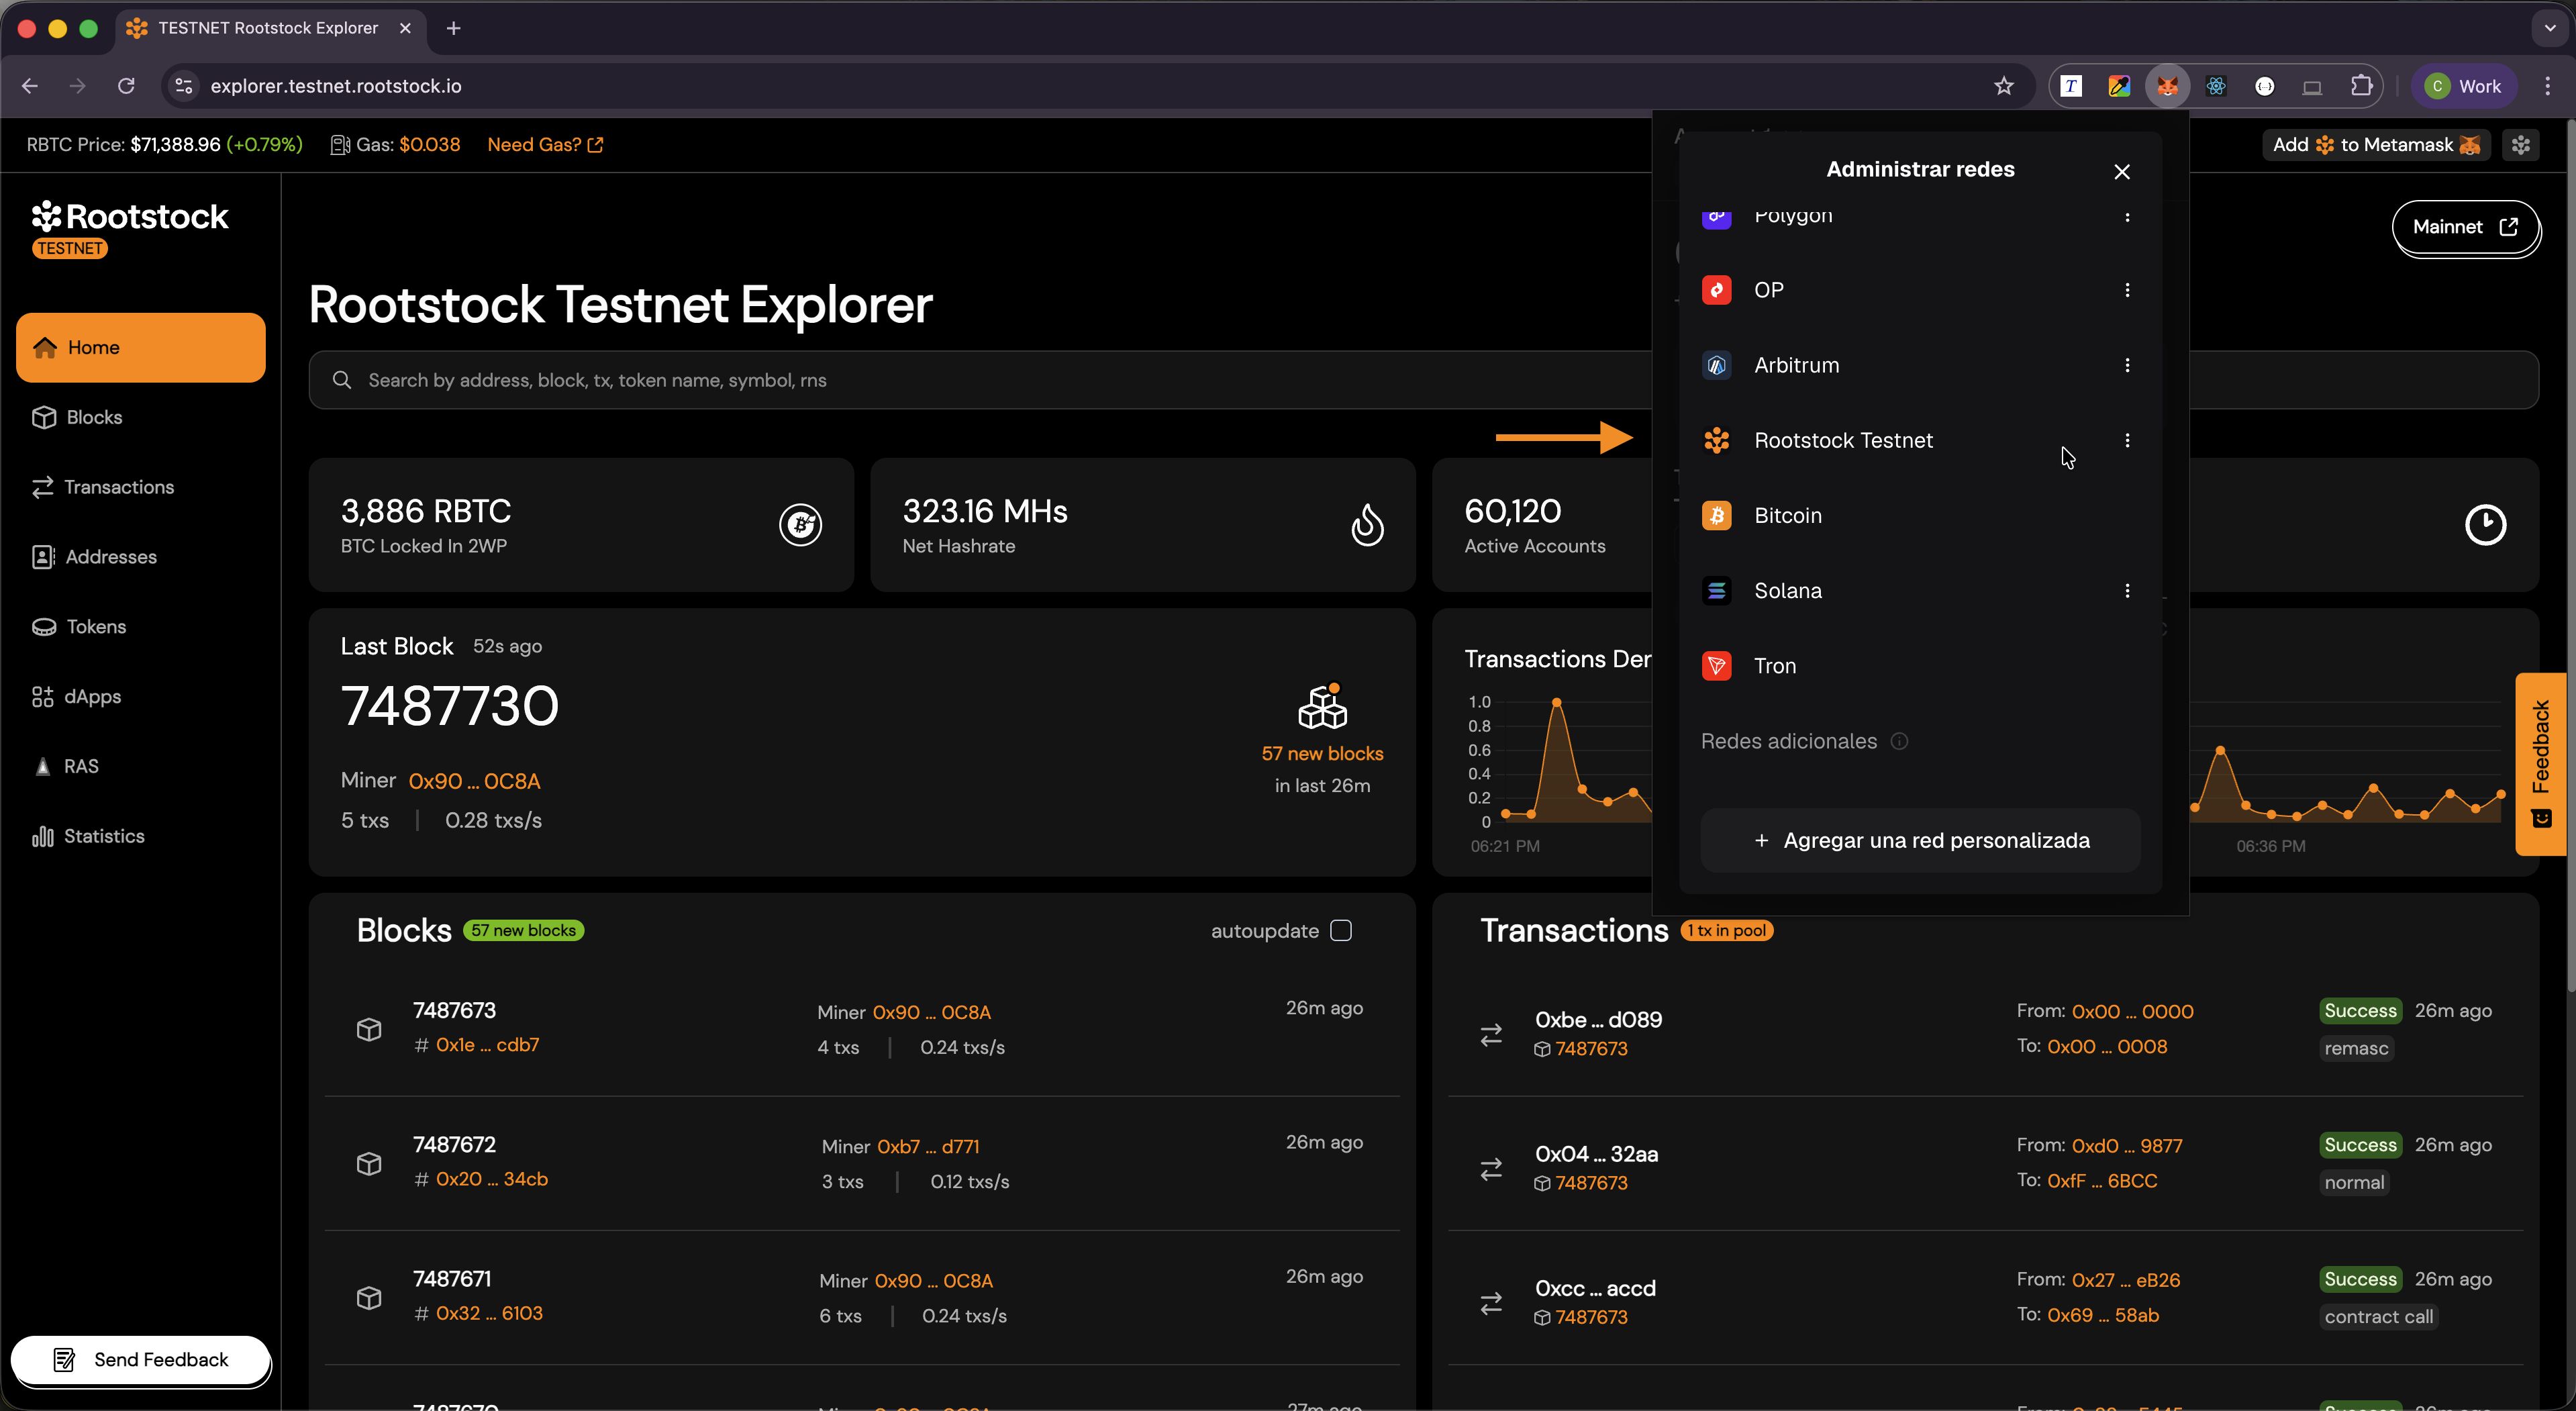
Task: Open the Need Gas? link
Action: 537,144
